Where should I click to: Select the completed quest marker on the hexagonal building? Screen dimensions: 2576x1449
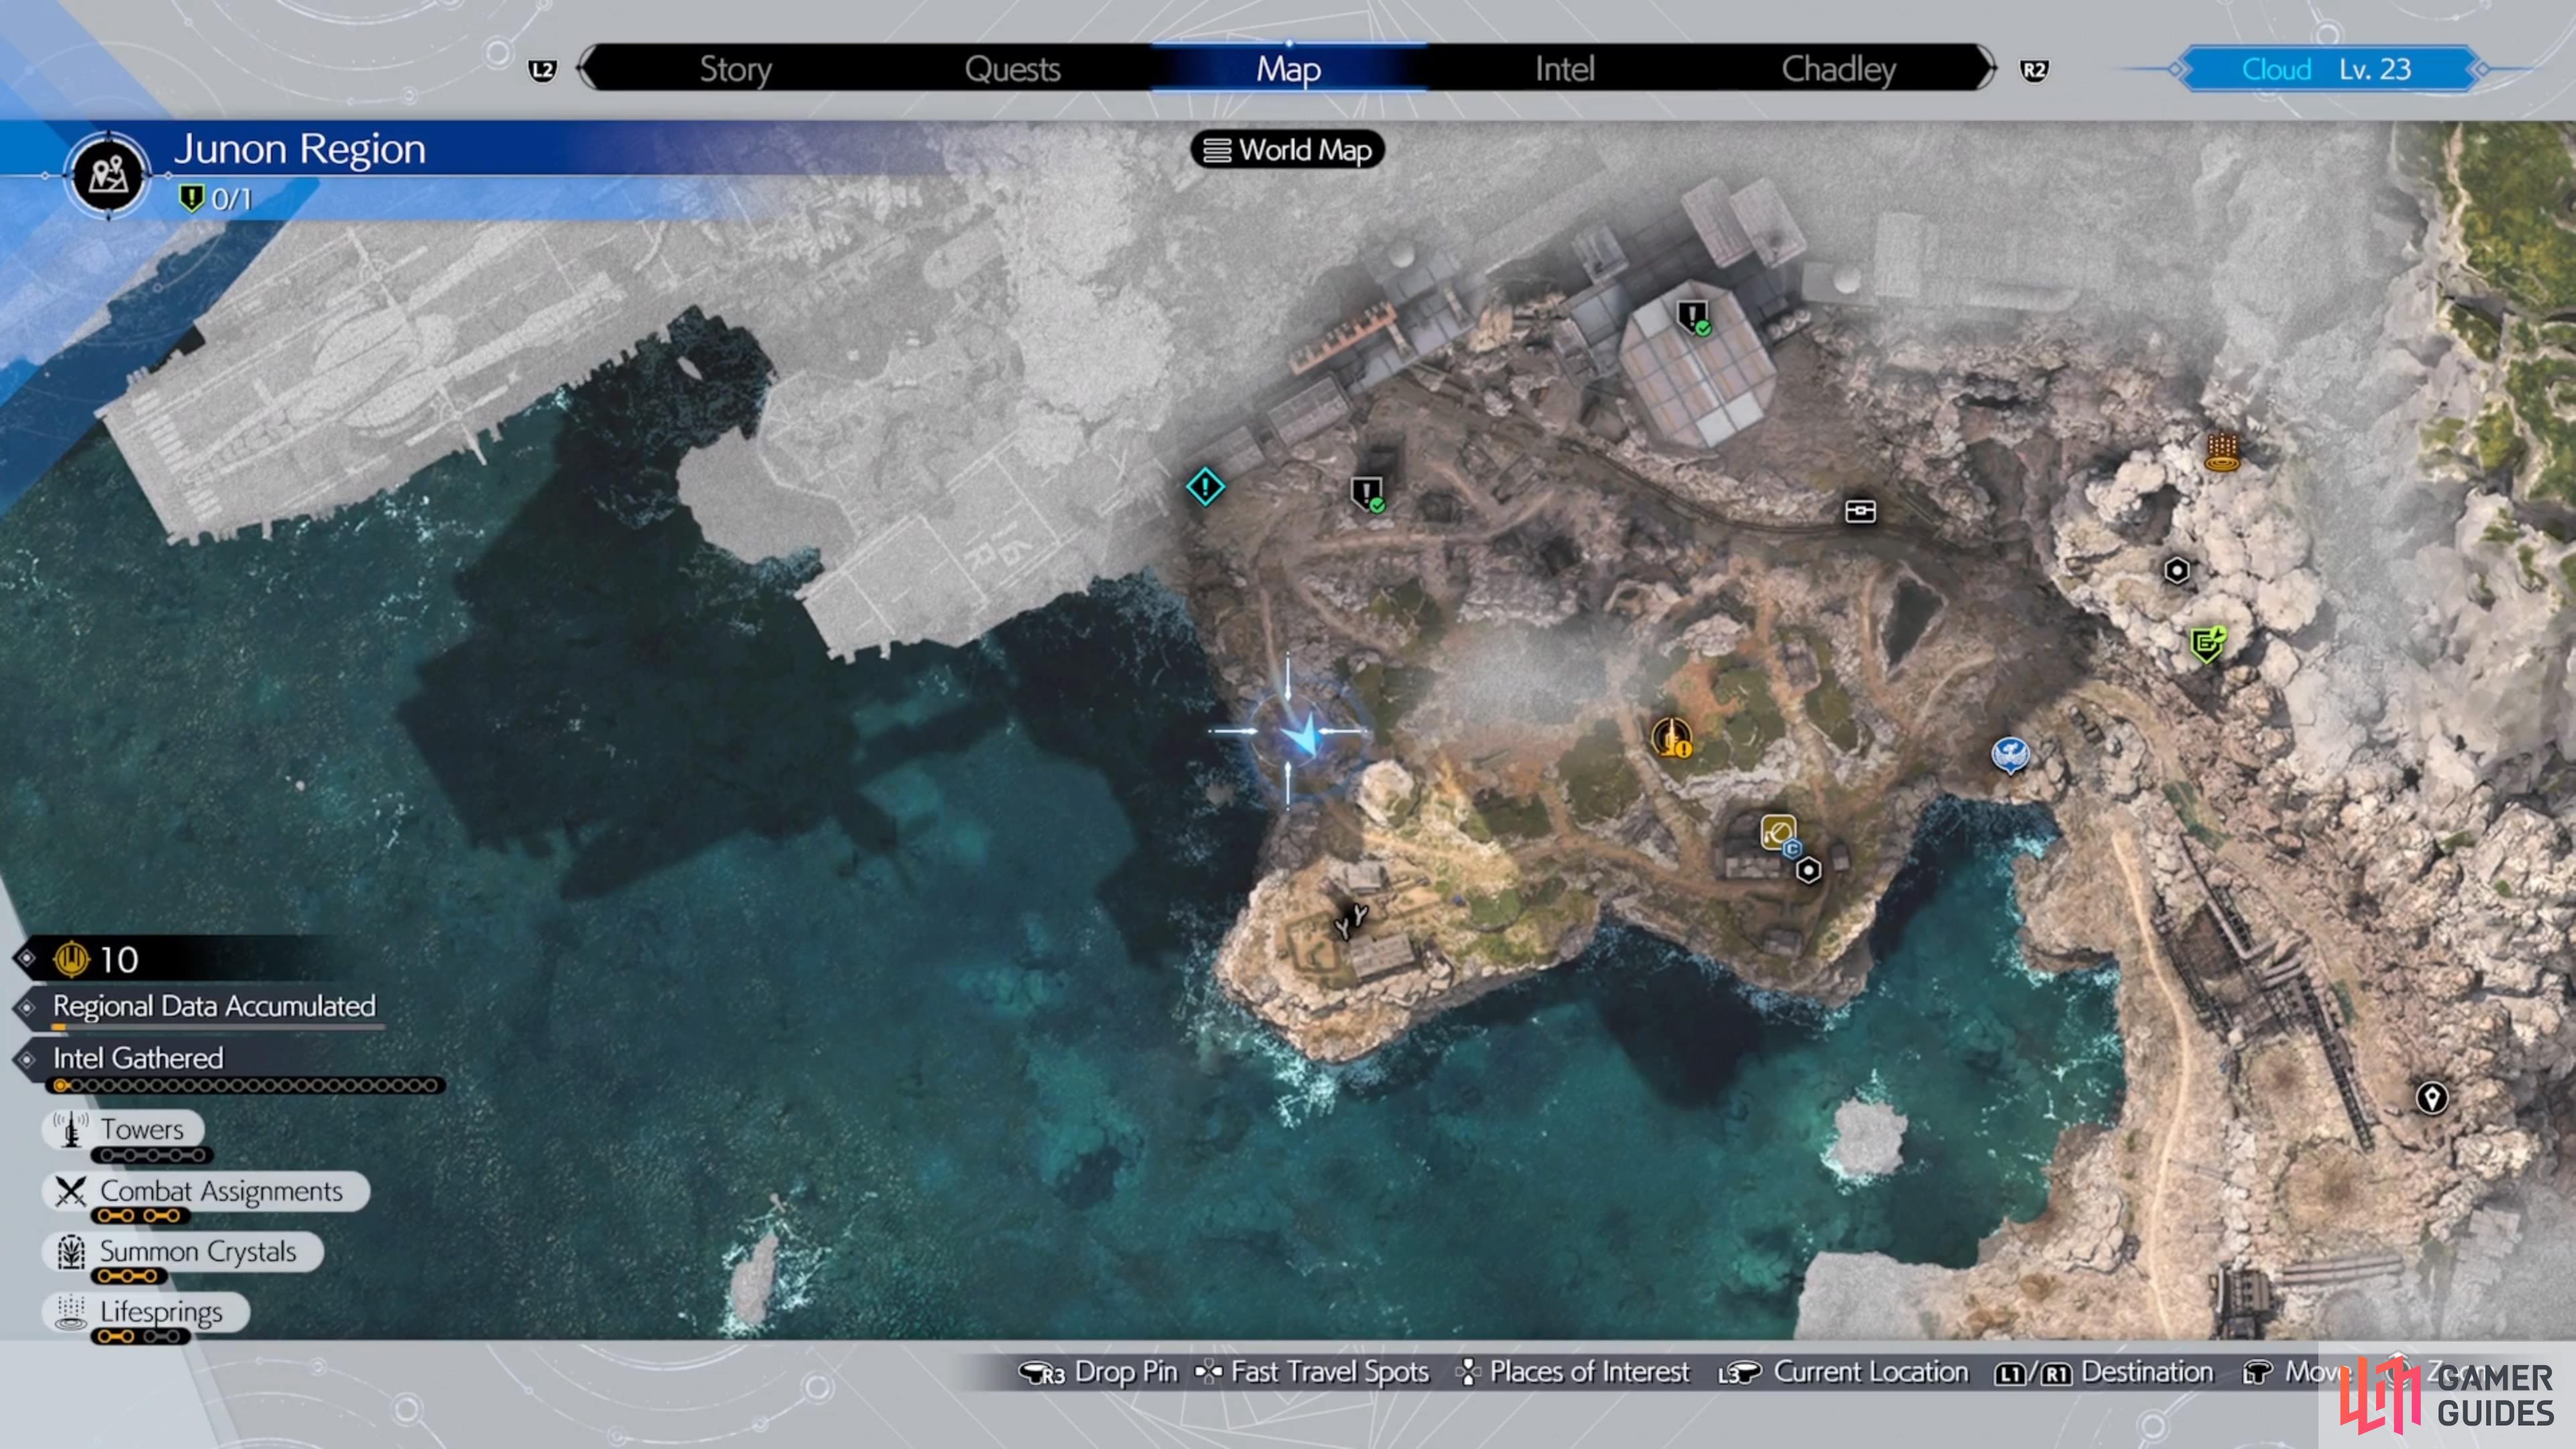point(1693,318)
